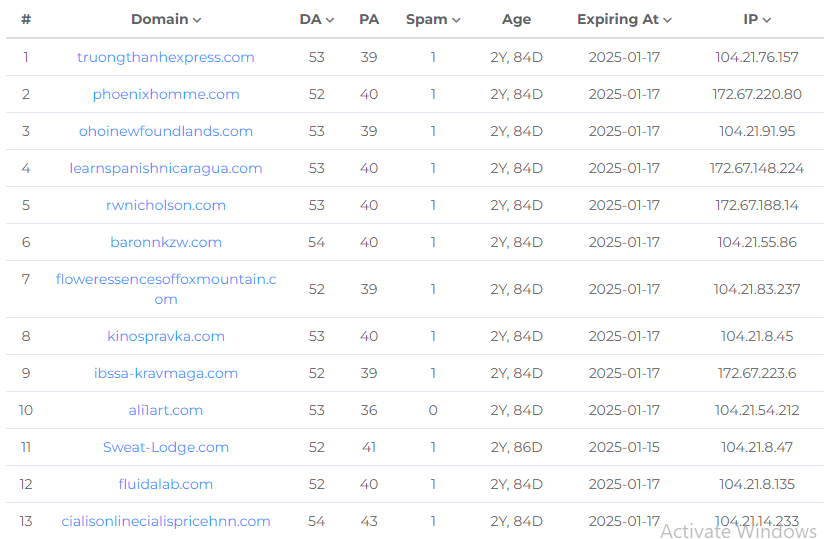Open Sweat-Lodge.com domain link
This screenshot has width=835, height=539.
[166, 447]
